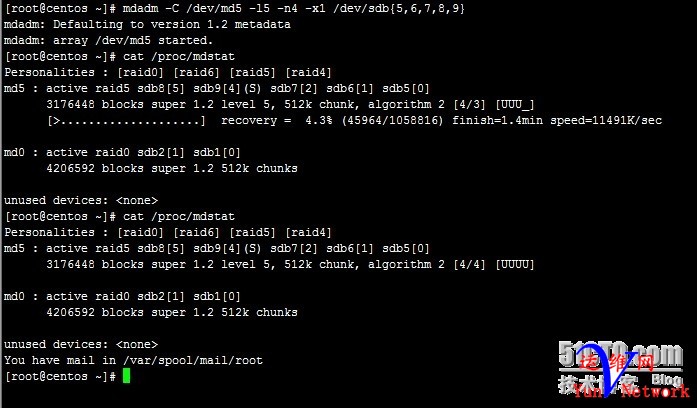Screen dimensions: 697x408
Task: Click the 'array /dev/md5 started.' message
Action: [x=133, y=40]
